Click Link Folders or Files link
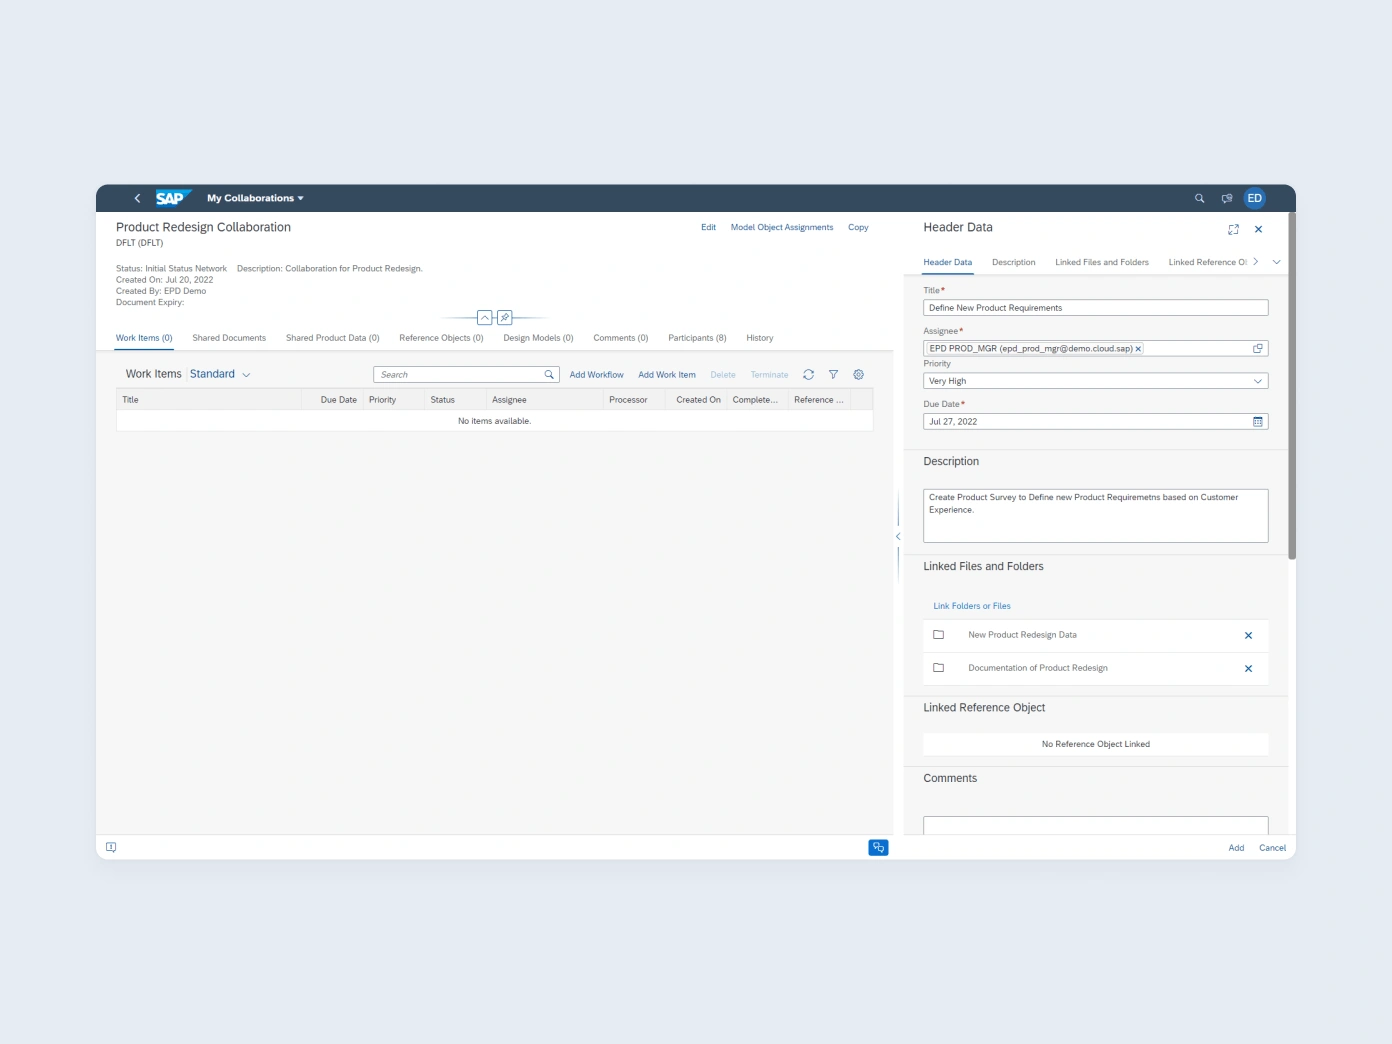The height and width of the screenshot is (1044, 1392). click(x=972, y=606)
